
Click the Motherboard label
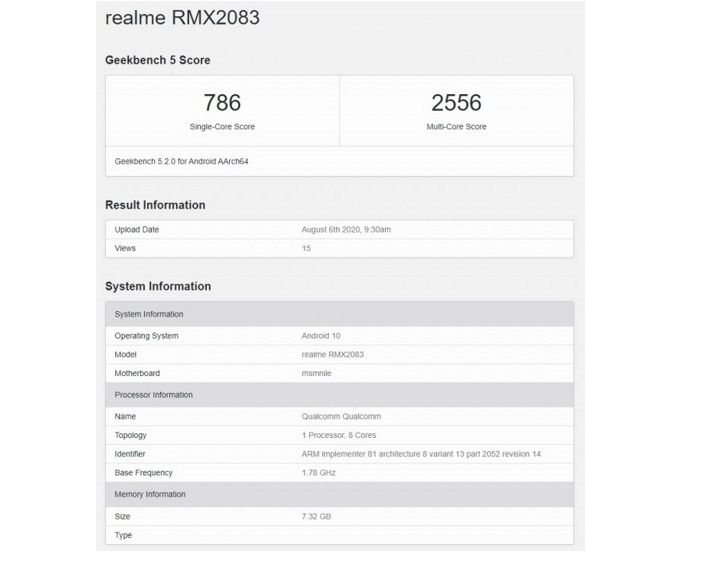(x=137, y=373)
